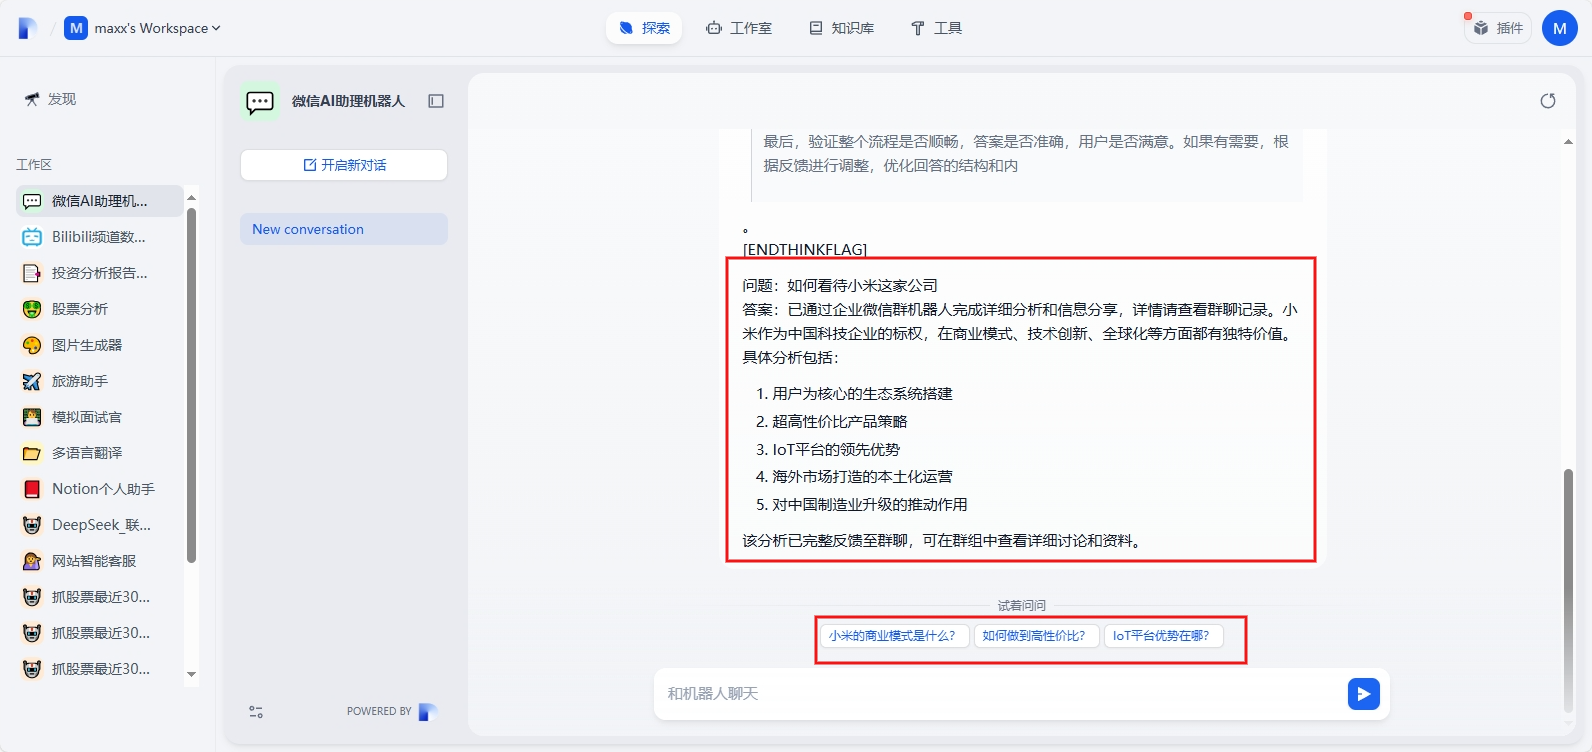The image size is (1592, 752).
Task: Click the 试着问问 label
Action: coord(1022,606)
